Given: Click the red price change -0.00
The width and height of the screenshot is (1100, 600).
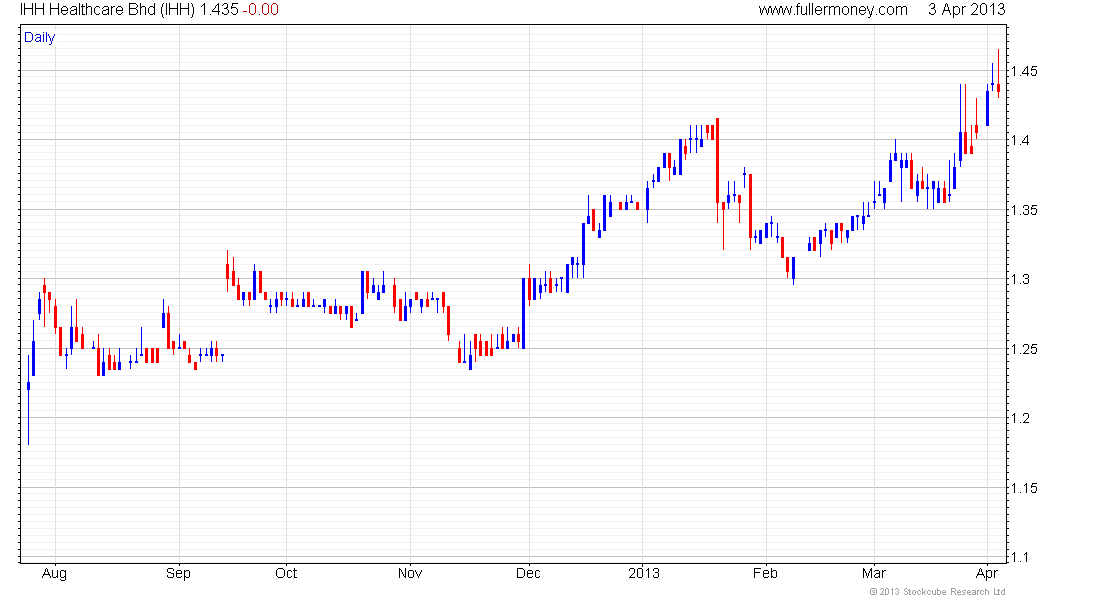Looking at the screenshot, I should tap(261, 10).
